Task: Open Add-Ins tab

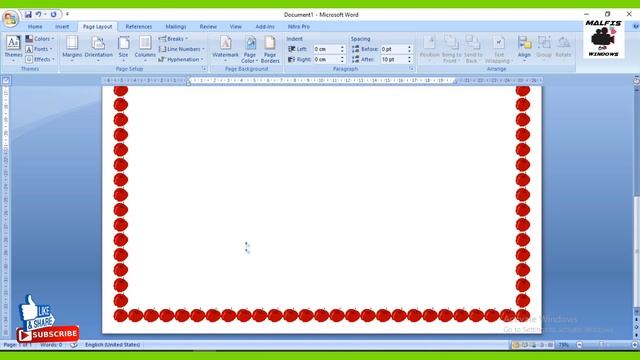Action: pos(265,27)
